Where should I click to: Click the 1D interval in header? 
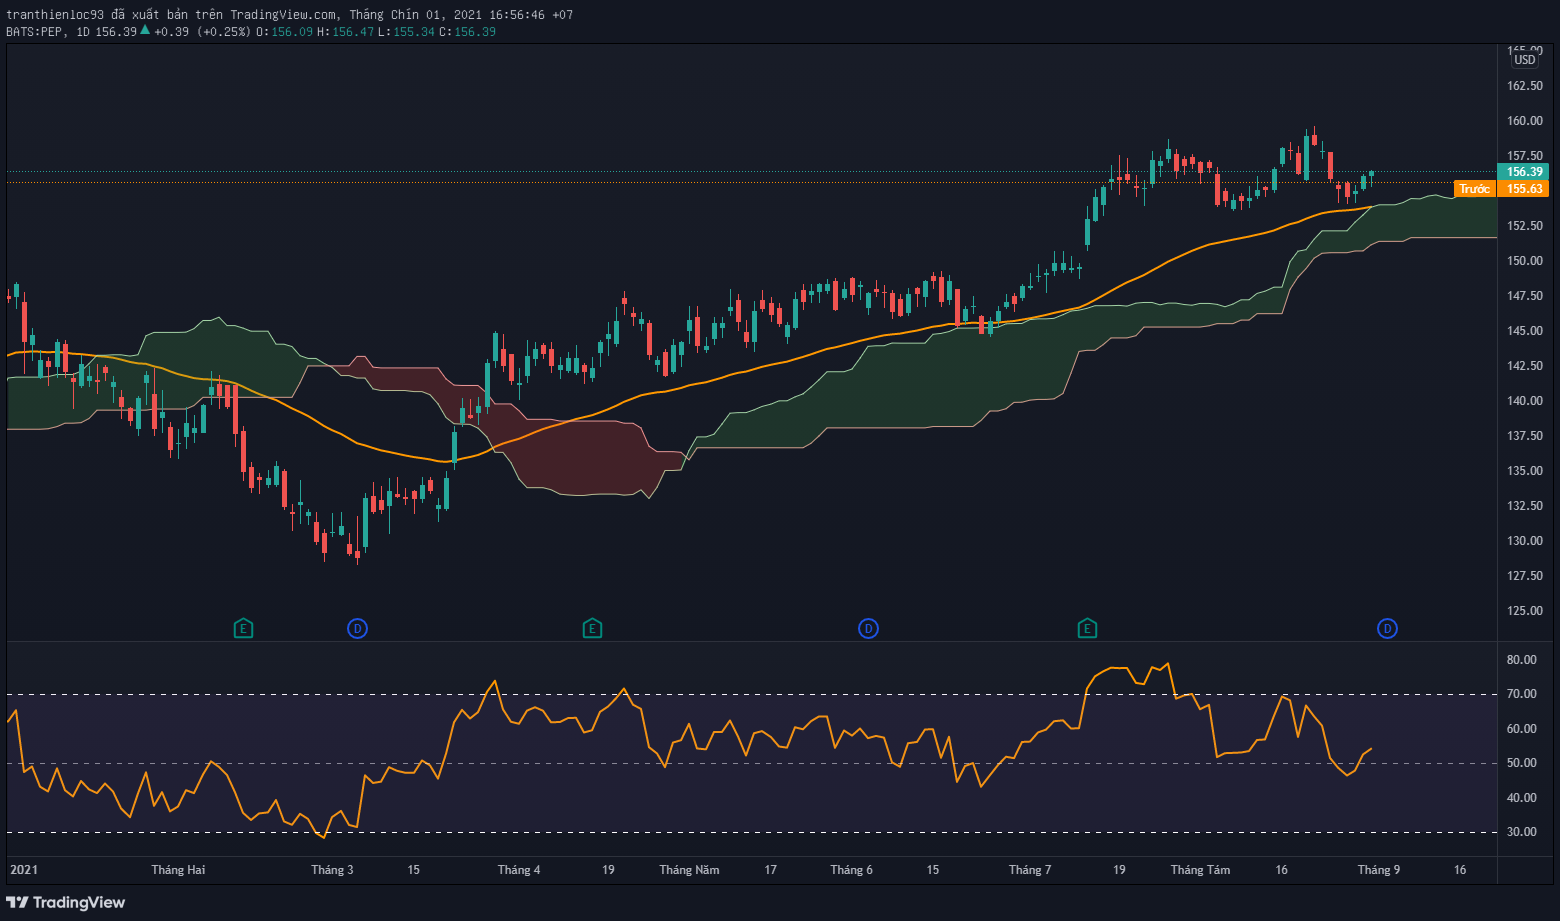point(83,32)
